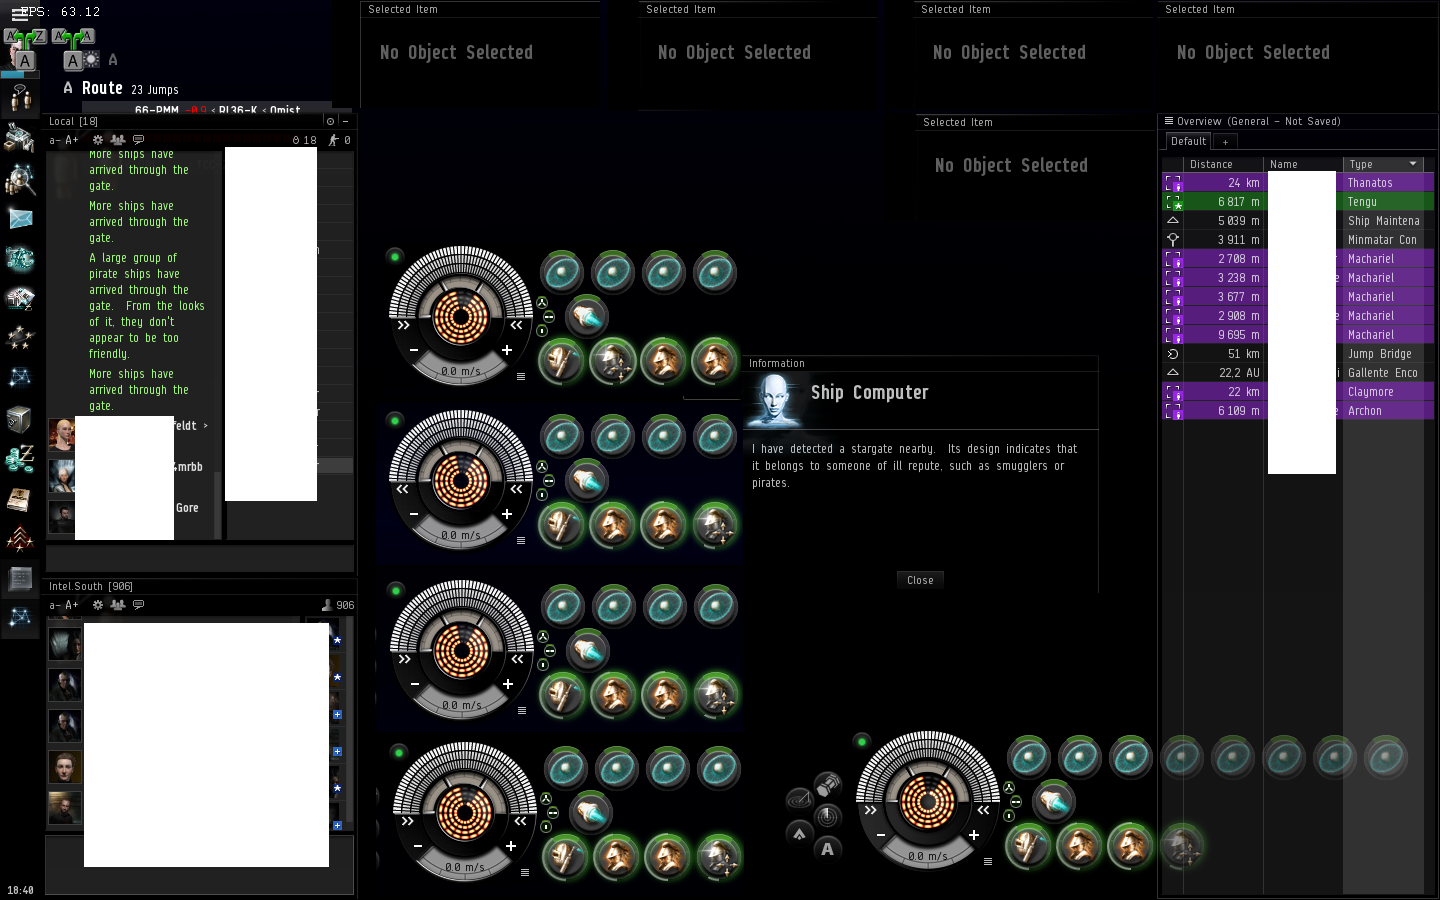The image size is (1440, 900).
Task: Sort overview by the Name column header
Action: pos(1303,164)
